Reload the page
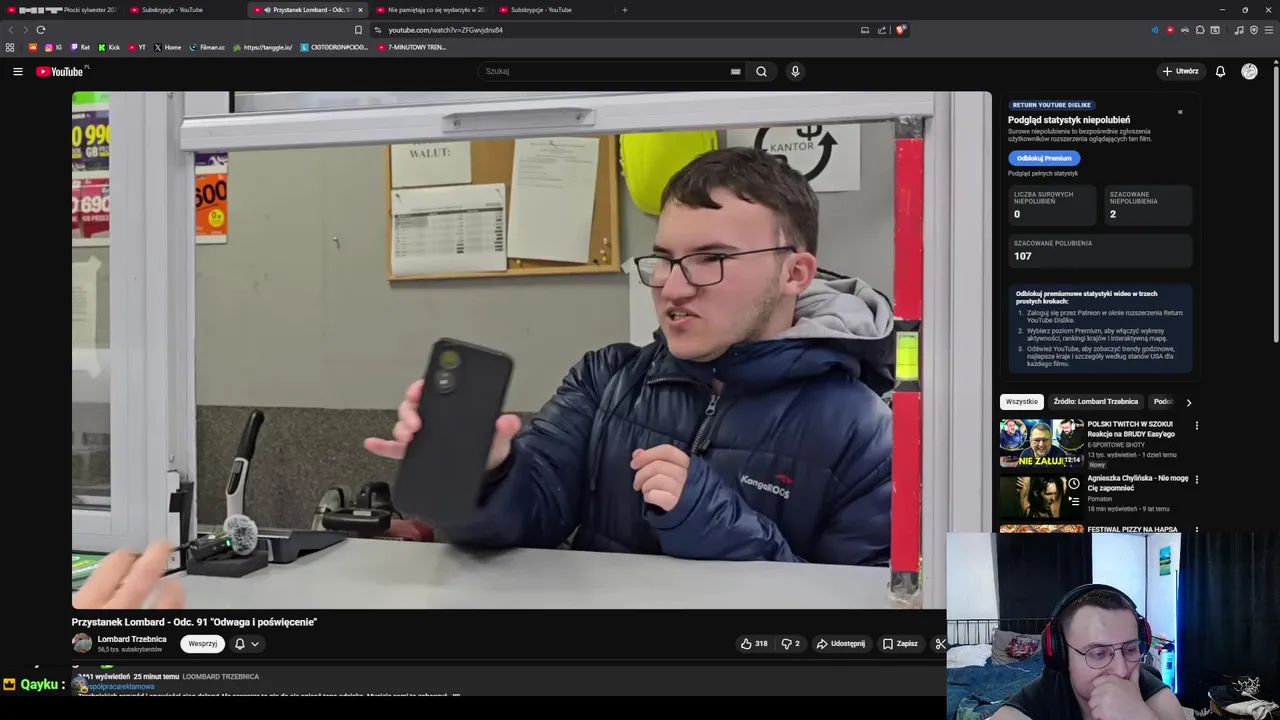This screenshot has width=1280, height=720. pos(41,30)
